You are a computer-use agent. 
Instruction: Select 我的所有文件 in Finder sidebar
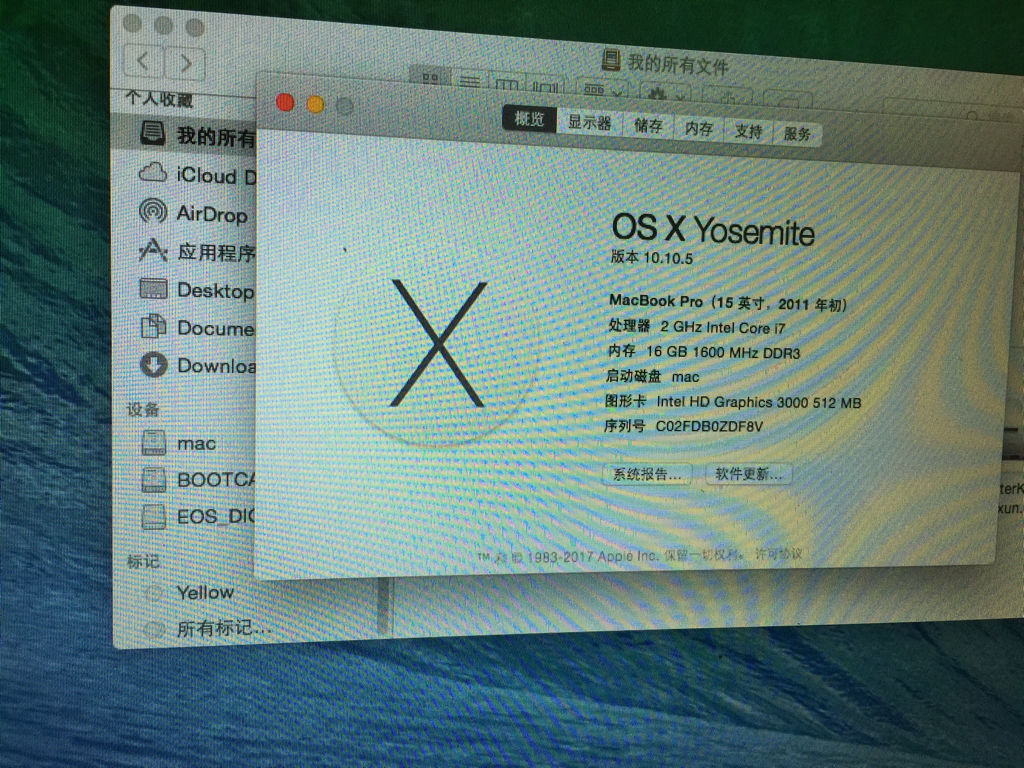[x=185, y=134]
